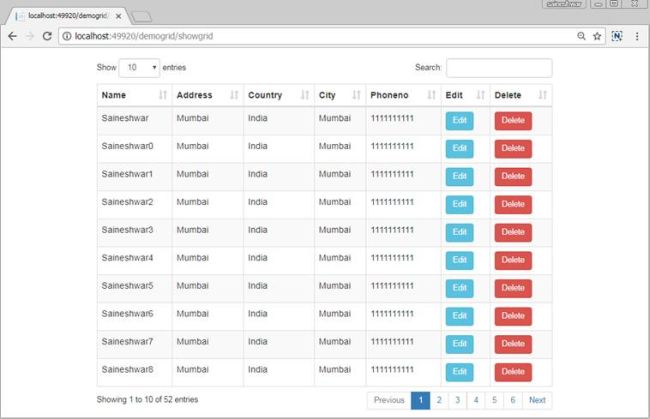Sort by Address column sort icon
The width and height of the screenshot is (650, 419).
(x=234, y=95)
